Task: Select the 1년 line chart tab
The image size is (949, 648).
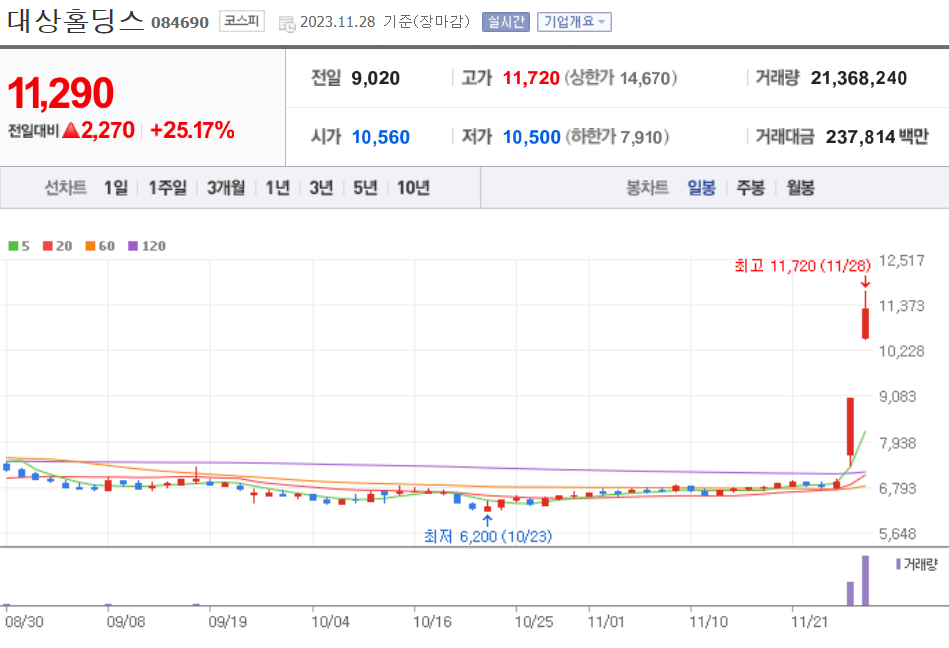Action: 278,188
